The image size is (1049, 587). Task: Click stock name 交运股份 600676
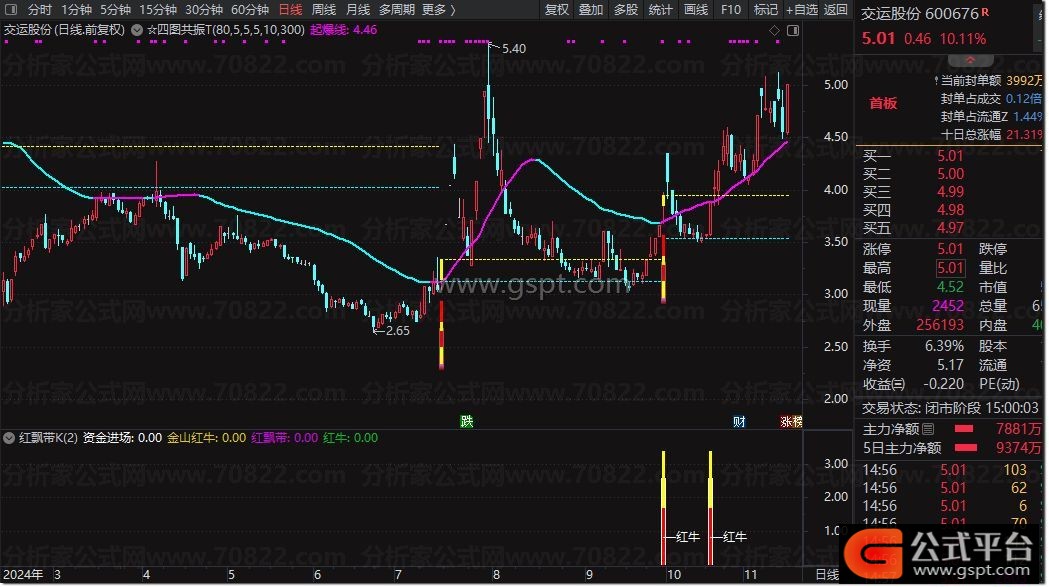920,13
